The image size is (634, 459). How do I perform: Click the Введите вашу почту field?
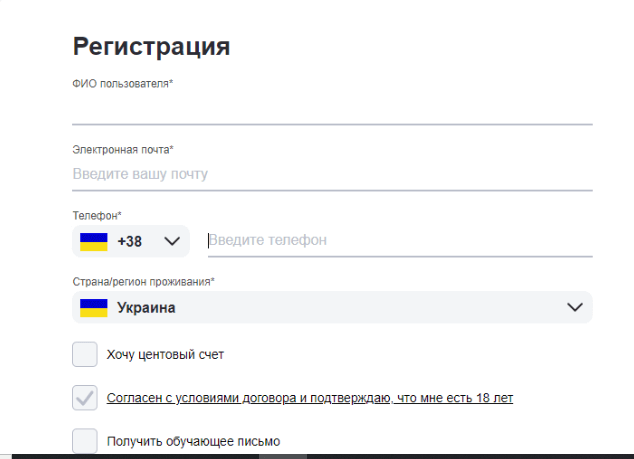tap(332, 174)
